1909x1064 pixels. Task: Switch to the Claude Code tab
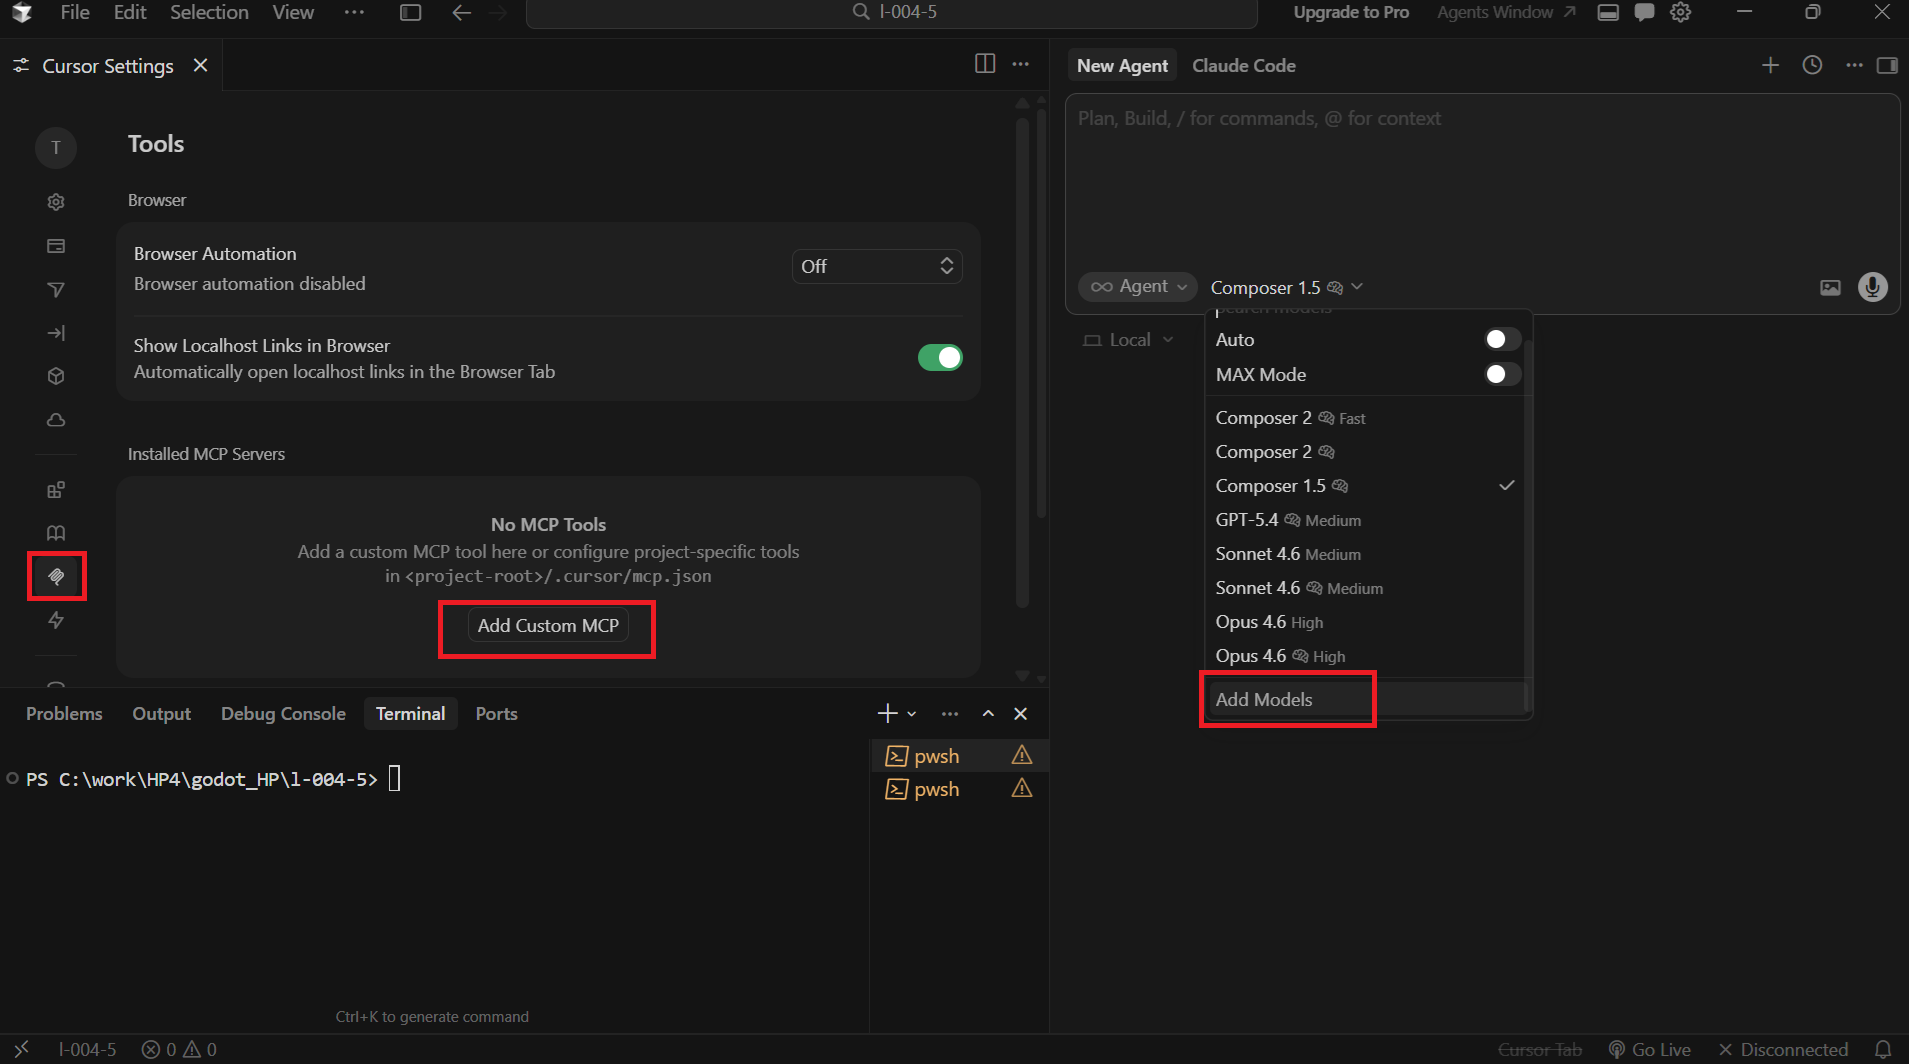(1243, 66)
